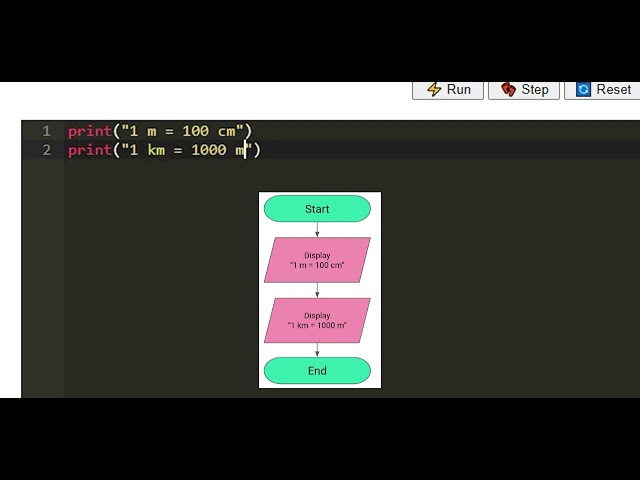Click the Step button
The image size is (640, 480).
(x=524, y=90)
